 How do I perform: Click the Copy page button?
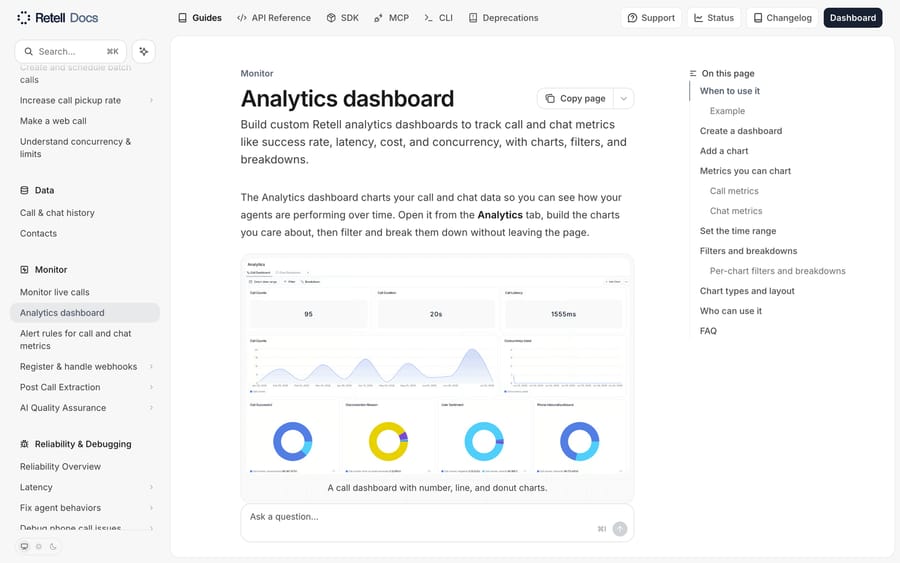tap(575, 99)
